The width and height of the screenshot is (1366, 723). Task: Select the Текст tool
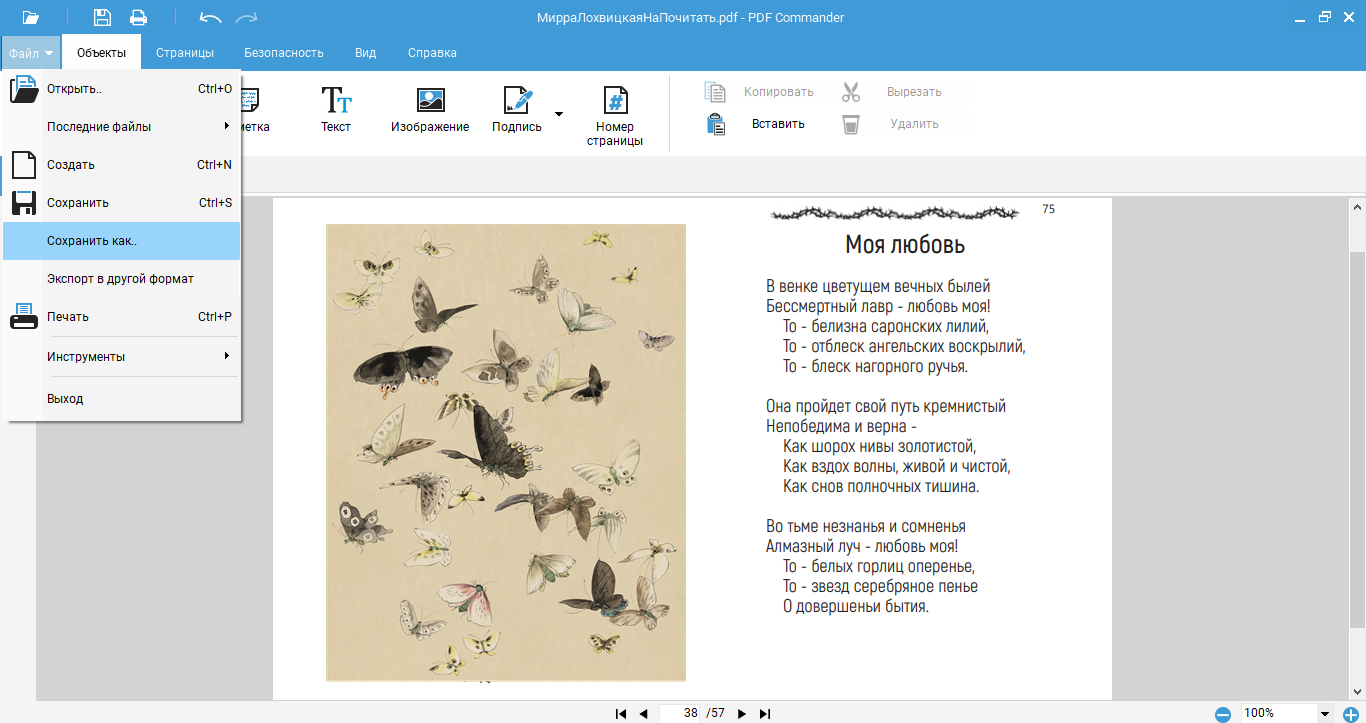coord(336,110)
